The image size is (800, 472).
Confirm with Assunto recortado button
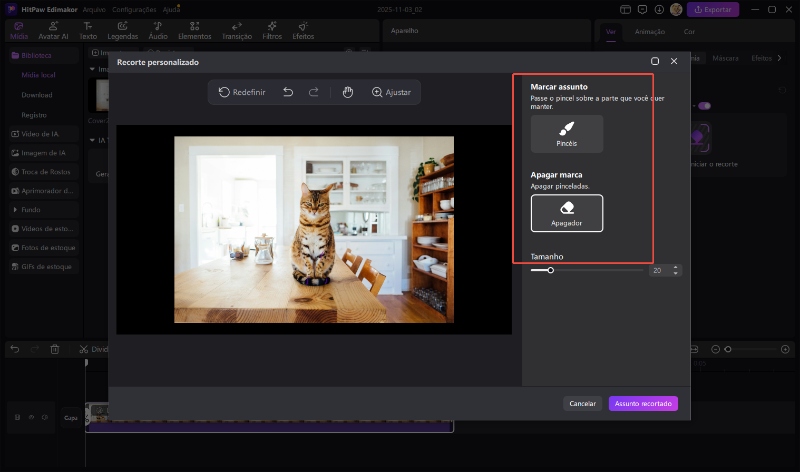pos(643,403)
